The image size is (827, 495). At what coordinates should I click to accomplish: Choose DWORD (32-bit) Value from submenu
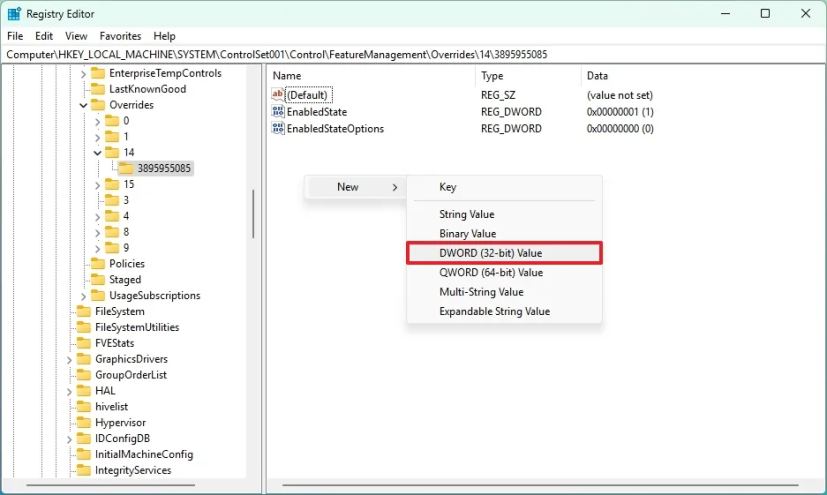point(504,253)
